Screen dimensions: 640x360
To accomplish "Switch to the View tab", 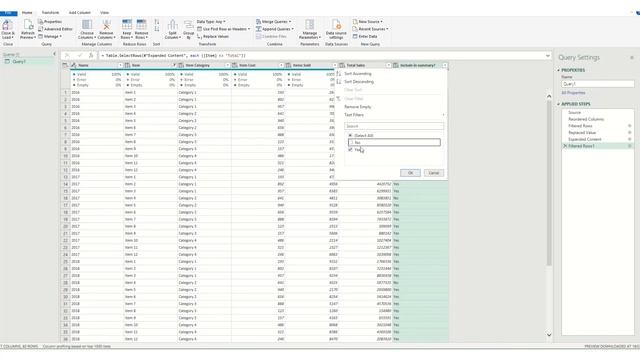I will tap(104, 13).
